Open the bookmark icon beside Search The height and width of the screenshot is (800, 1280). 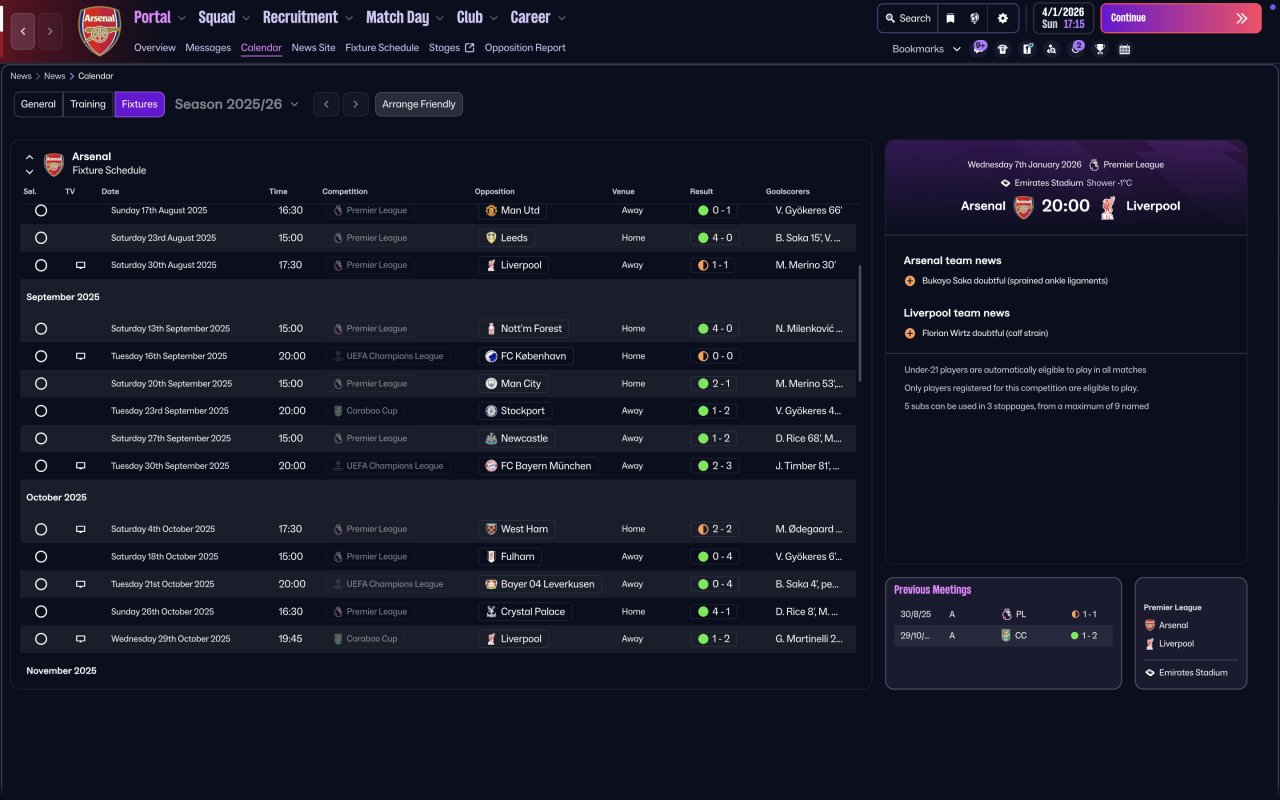950,18
